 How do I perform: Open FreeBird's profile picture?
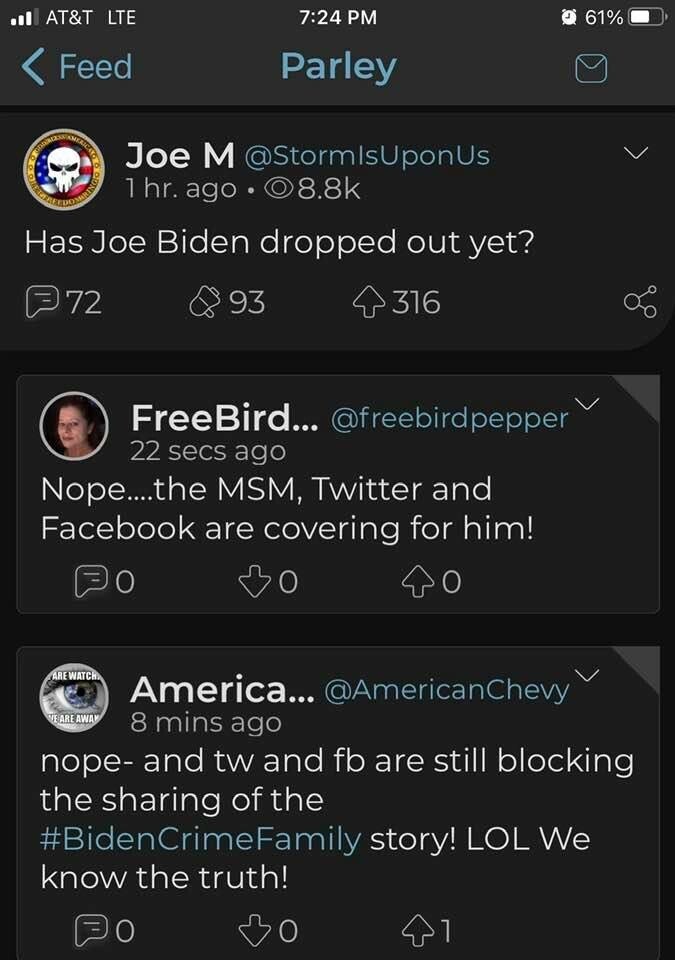click(73, 426)
